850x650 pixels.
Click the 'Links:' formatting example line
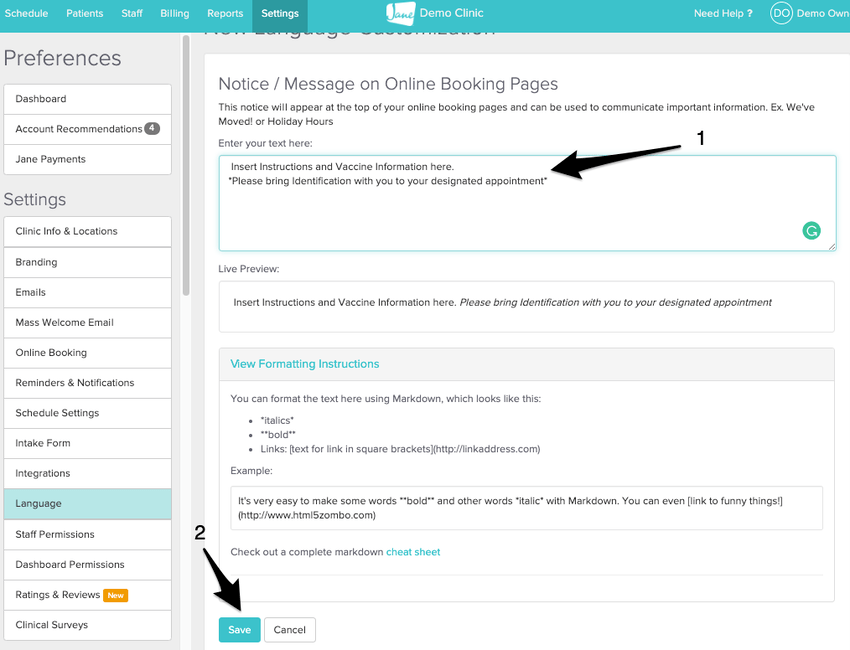point(400,449)
